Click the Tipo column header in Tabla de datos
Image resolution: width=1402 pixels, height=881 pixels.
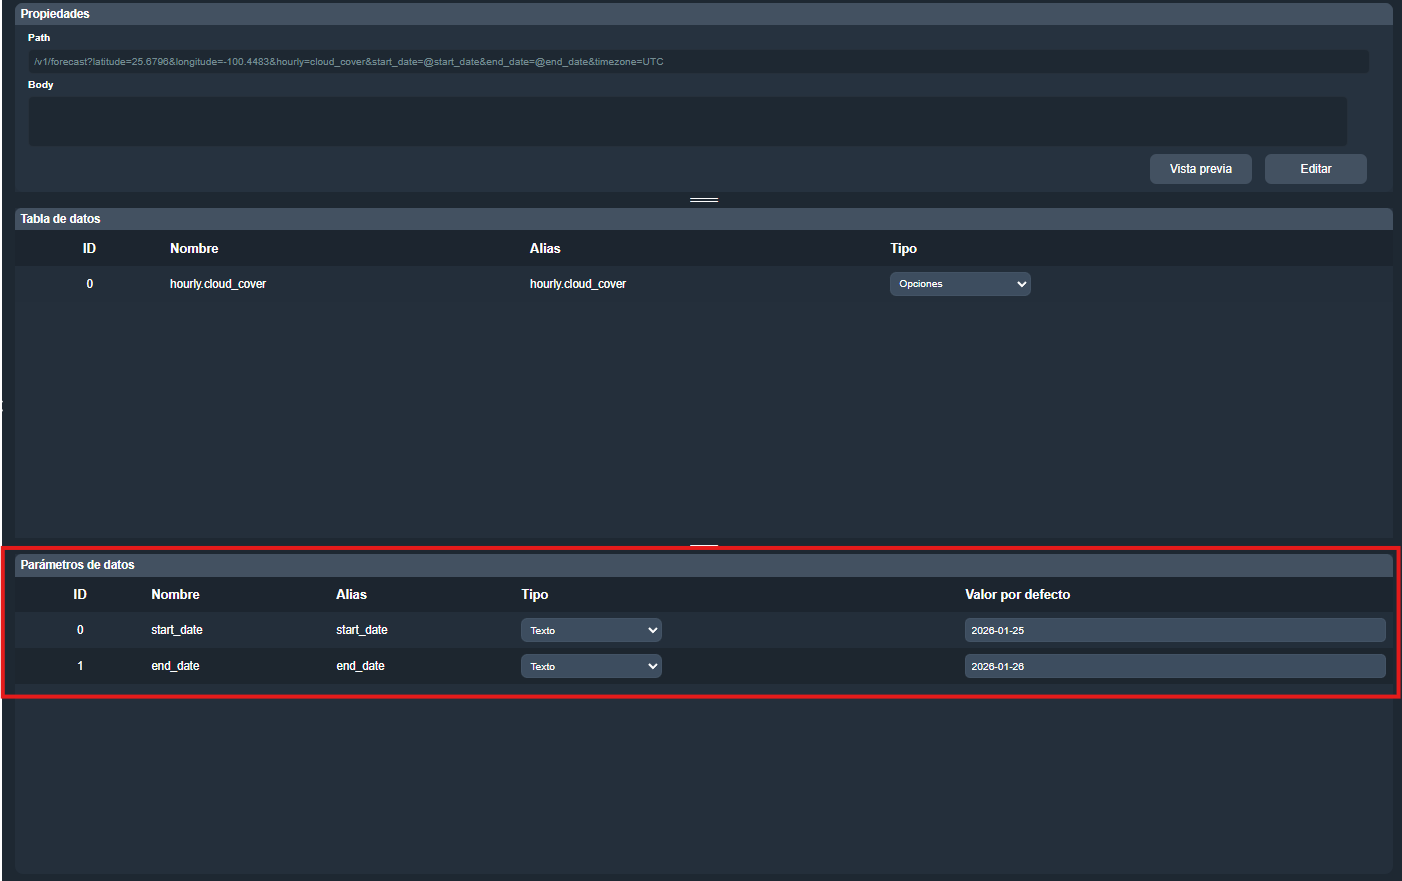pyautogui.click(x=903, y=249)
